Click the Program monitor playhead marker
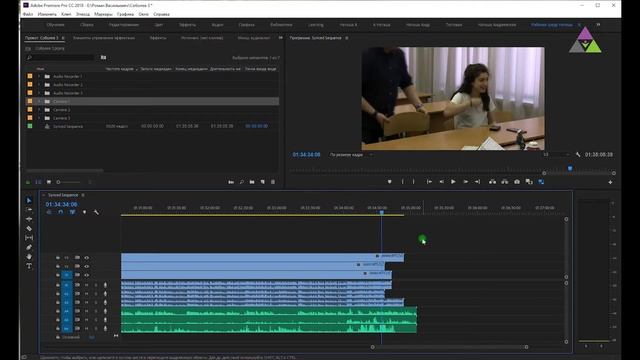The width and height of the screenshot is (640, 360). (x=570, y=168)
